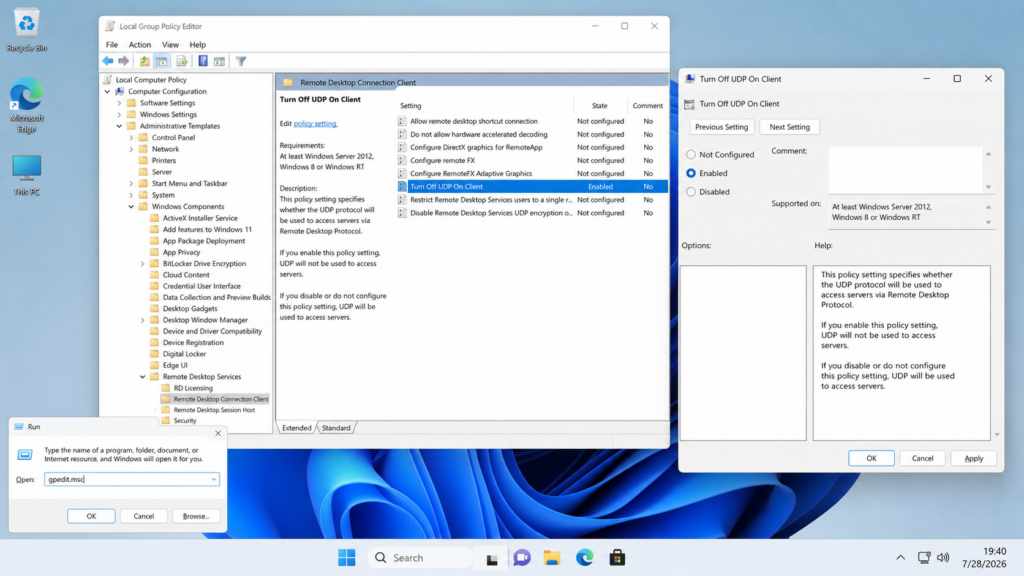The image size is (1024, 576).
Task: Click the Computer Configuration node icon
Action: pos(120,91)
